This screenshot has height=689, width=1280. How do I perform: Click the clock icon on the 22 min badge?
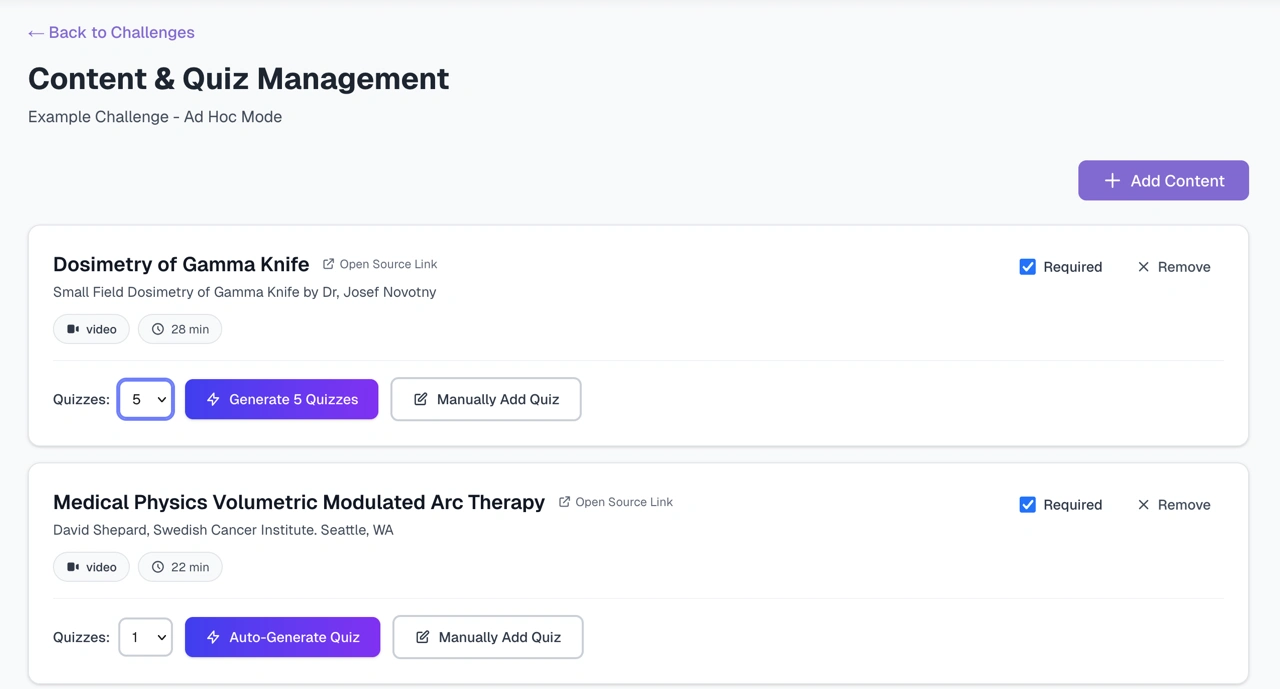coord(158,567)
